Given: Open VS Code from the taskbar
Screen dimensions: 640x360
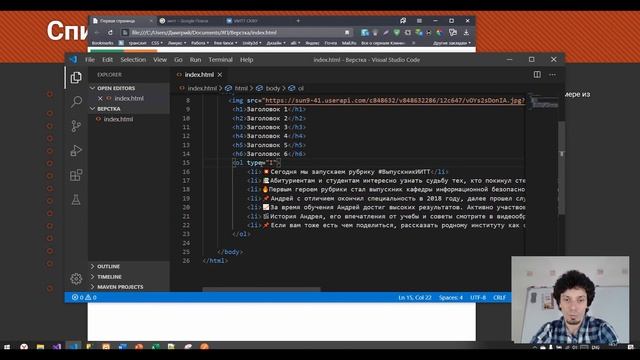Looking at the screenshot, I should (x=73, y=347).
